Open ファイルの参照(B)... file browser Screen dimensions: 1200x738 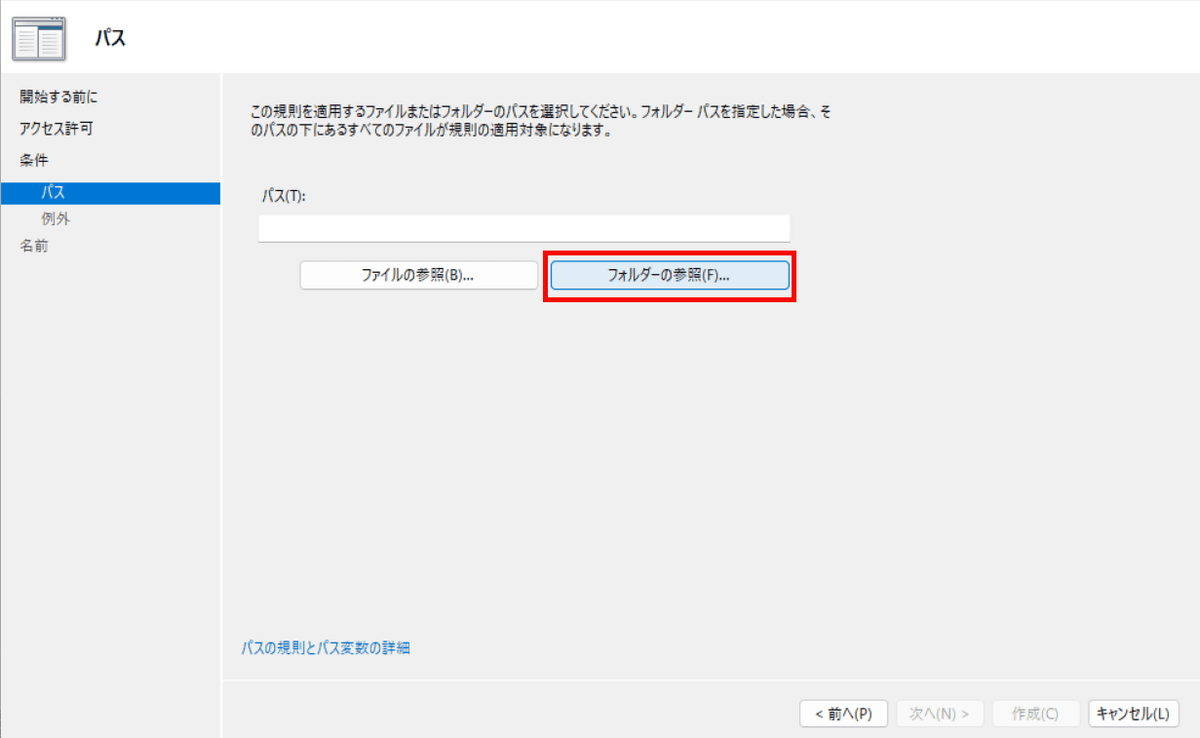pos(418,275)
